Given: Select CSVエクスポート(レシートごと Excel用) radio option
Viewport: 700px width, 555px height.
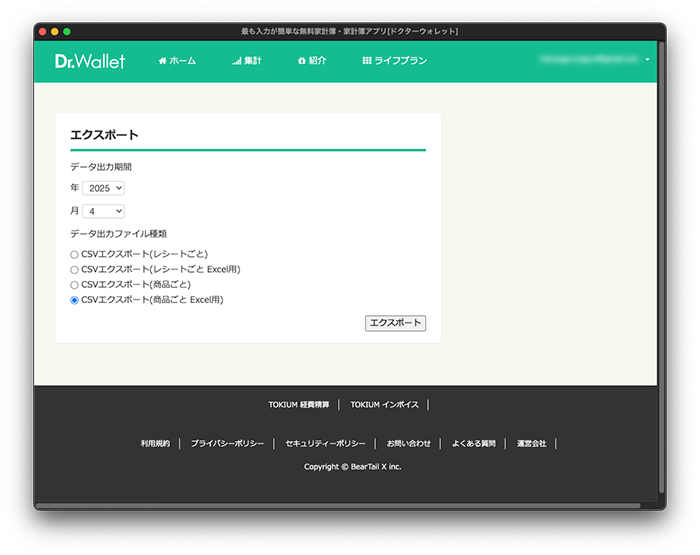Looking at the screenshot, I should 74,270.
